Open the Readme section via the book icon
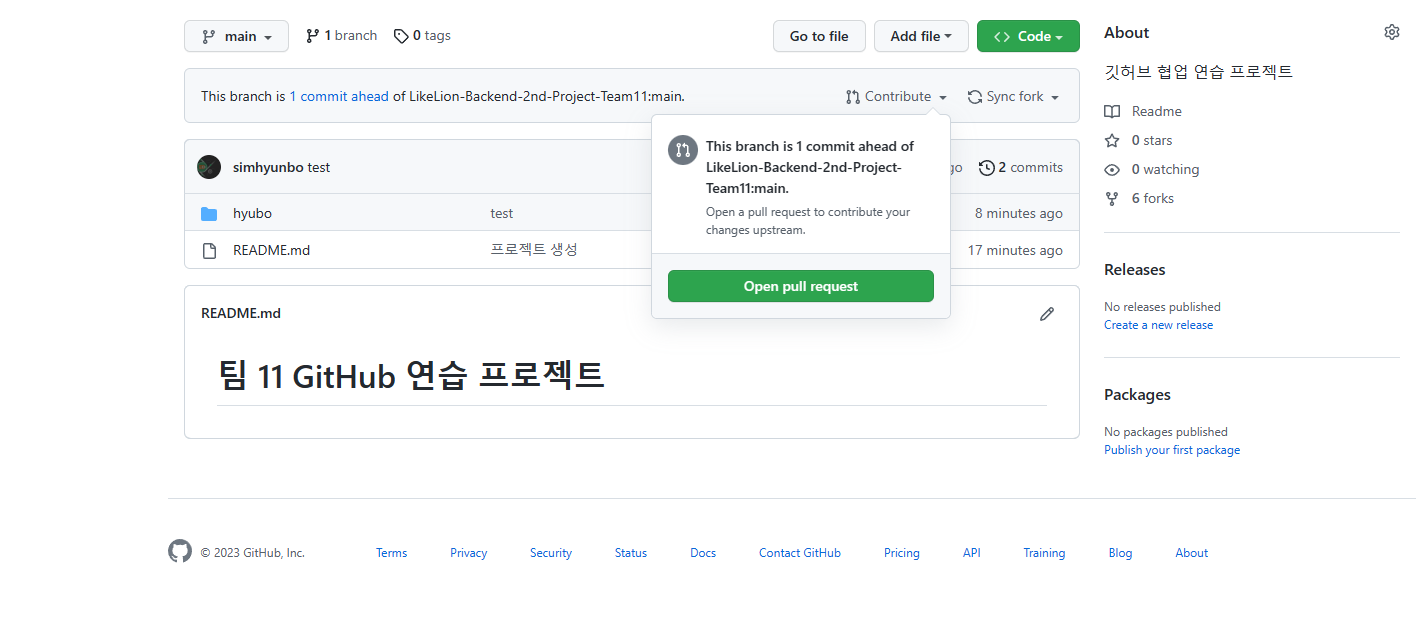The image size is (1424, 640). tap(1112, 111)
